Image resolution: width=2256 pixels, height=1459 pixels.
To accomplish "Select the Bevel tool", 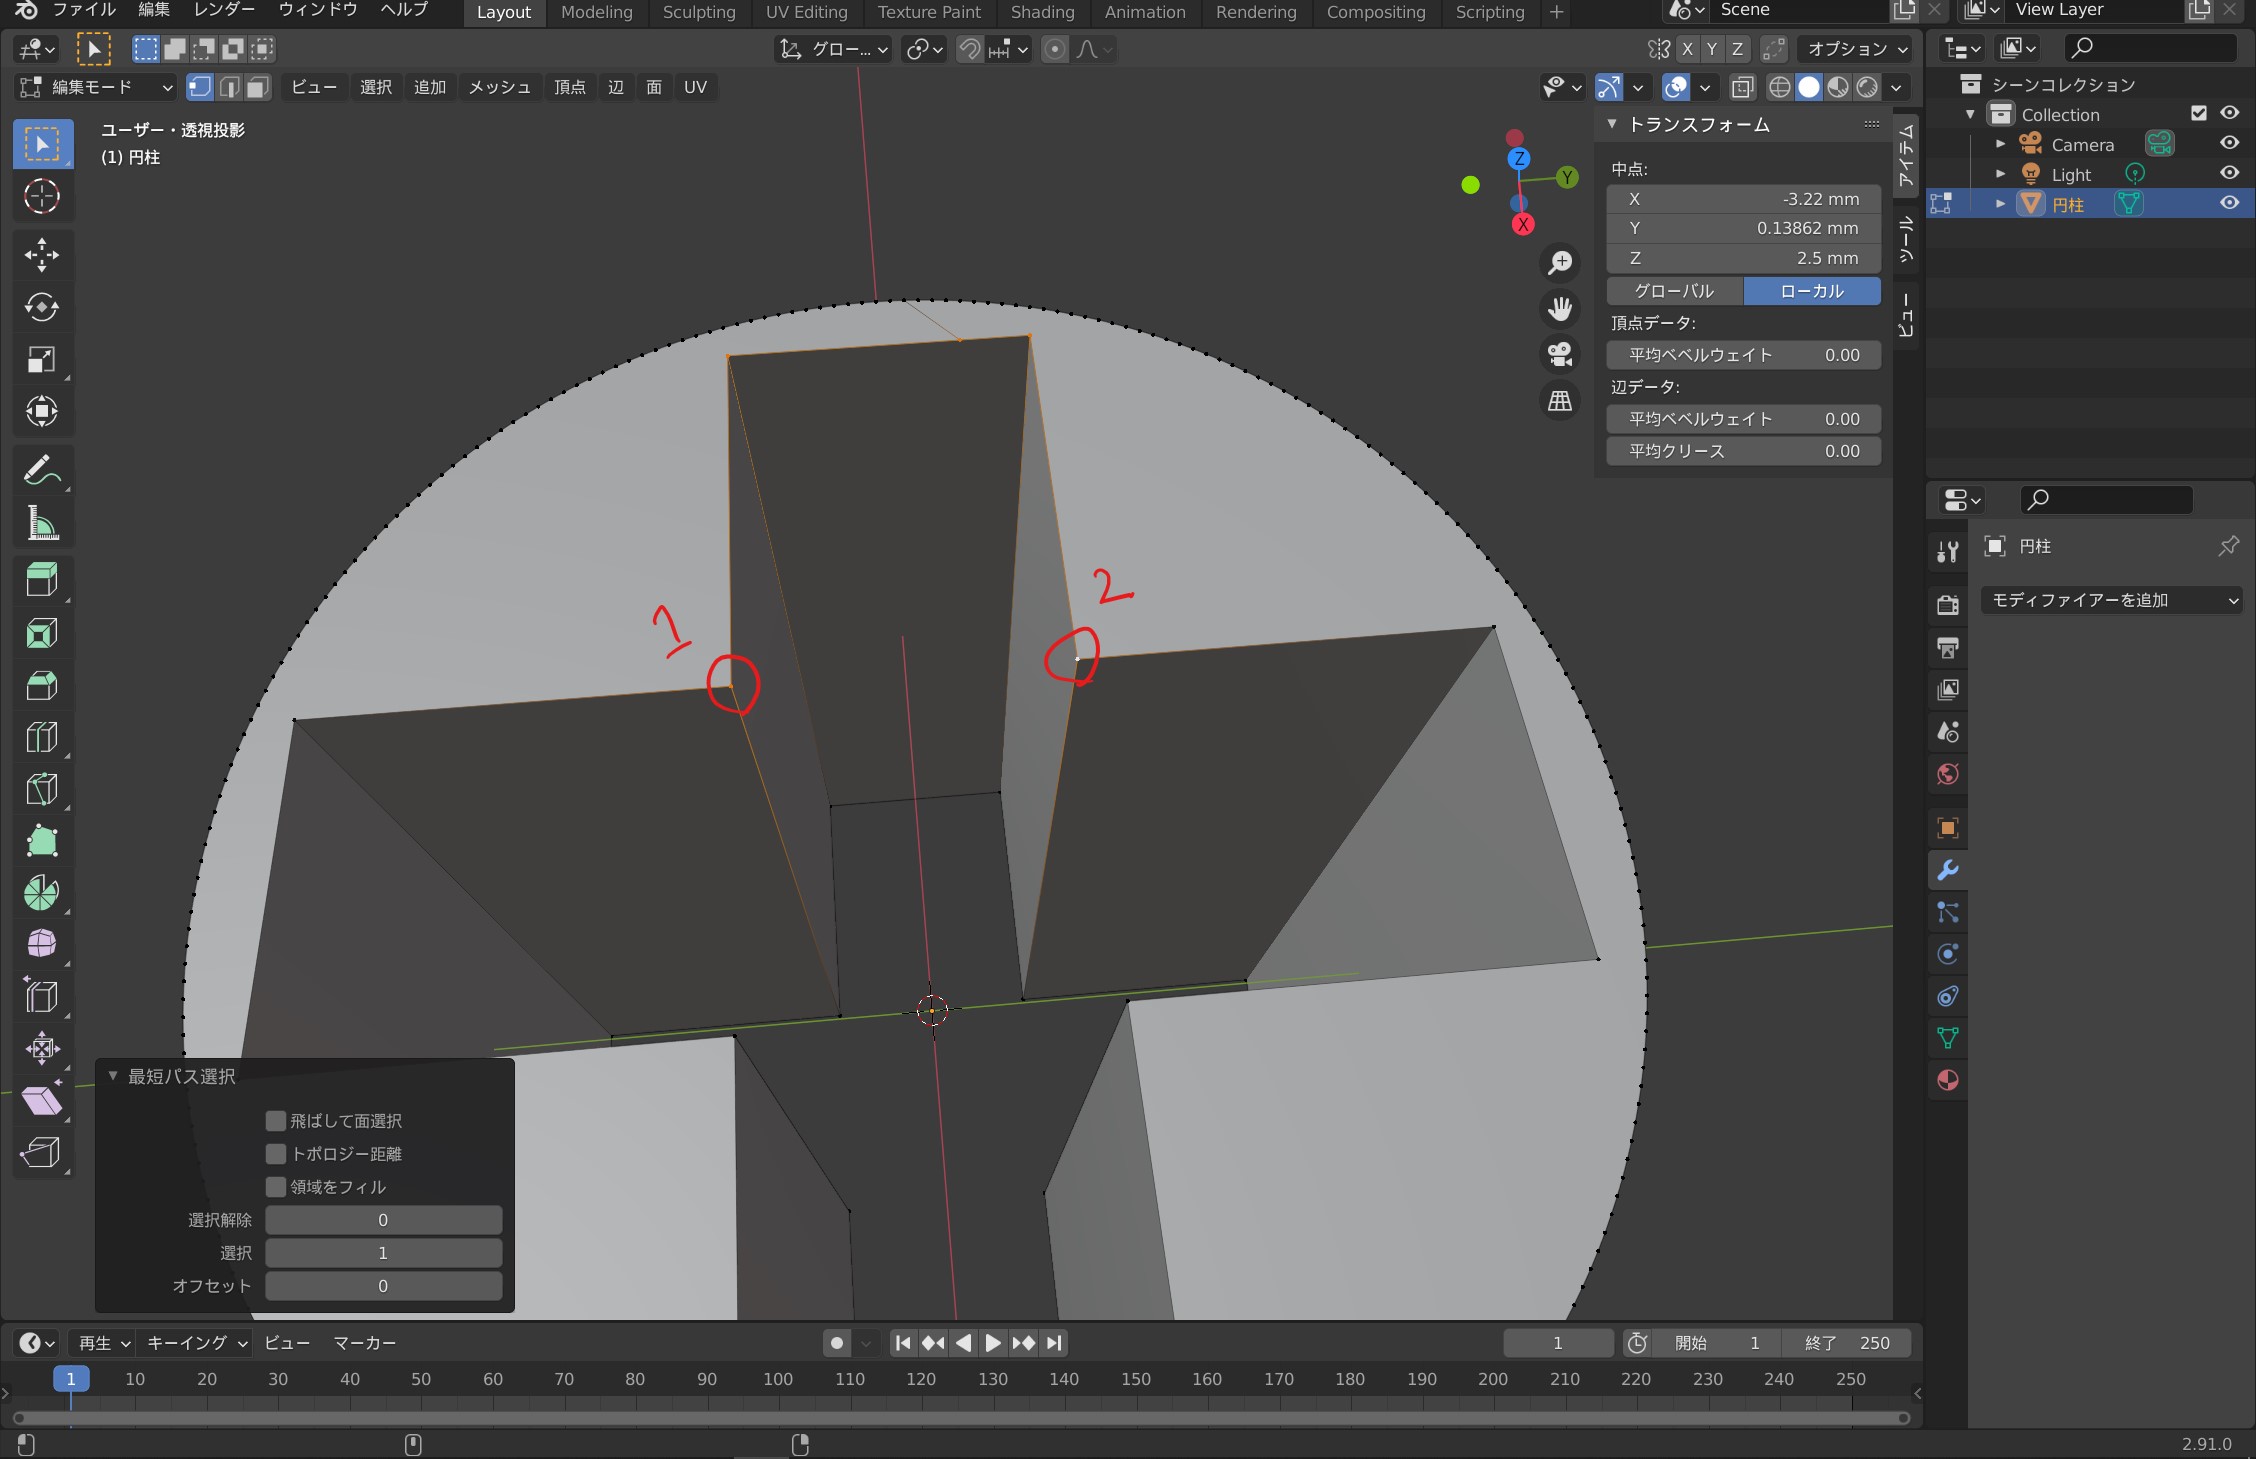I will [41, 685].
